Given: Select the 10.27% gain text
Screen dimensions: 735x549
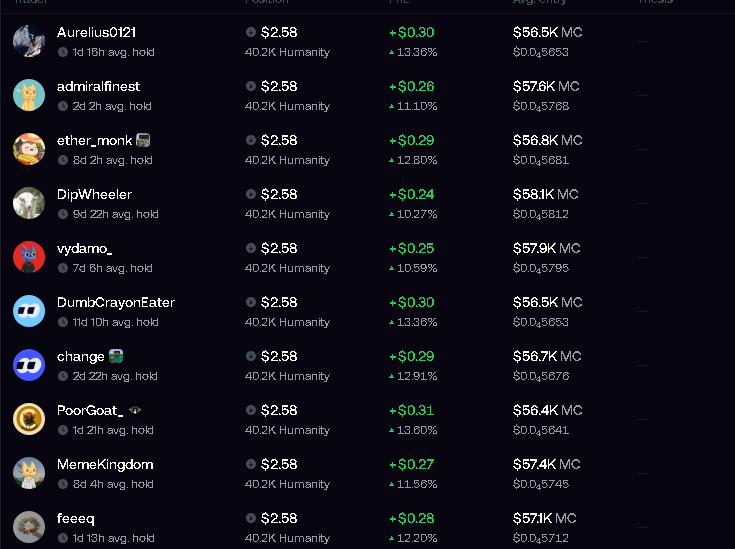Looking at the screenshot, I should (x=417, y=214).
